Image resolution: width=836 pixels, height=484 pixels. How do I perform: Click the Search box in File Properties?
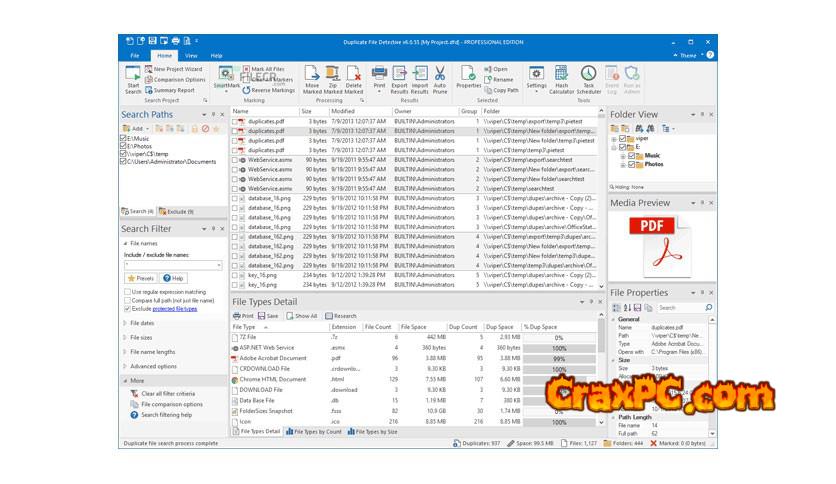point(680,308)
